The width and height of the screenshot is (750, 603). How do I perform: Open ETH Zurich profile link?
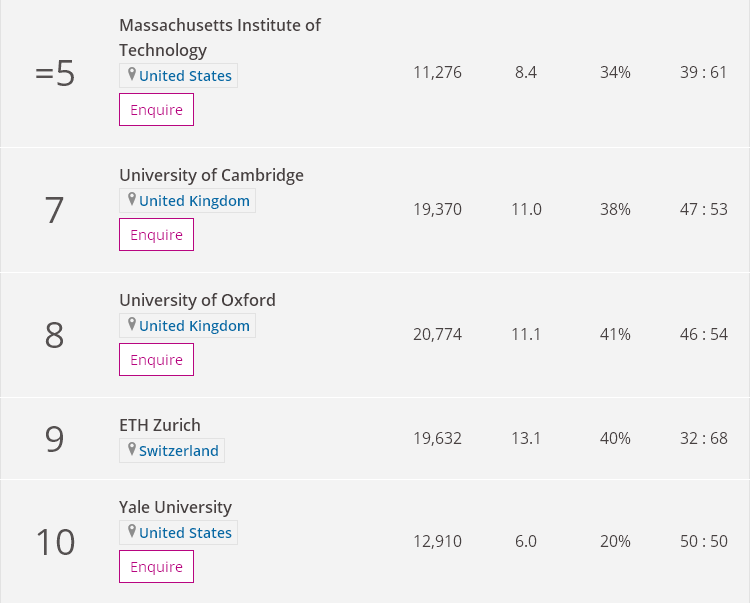click(159, 425)
